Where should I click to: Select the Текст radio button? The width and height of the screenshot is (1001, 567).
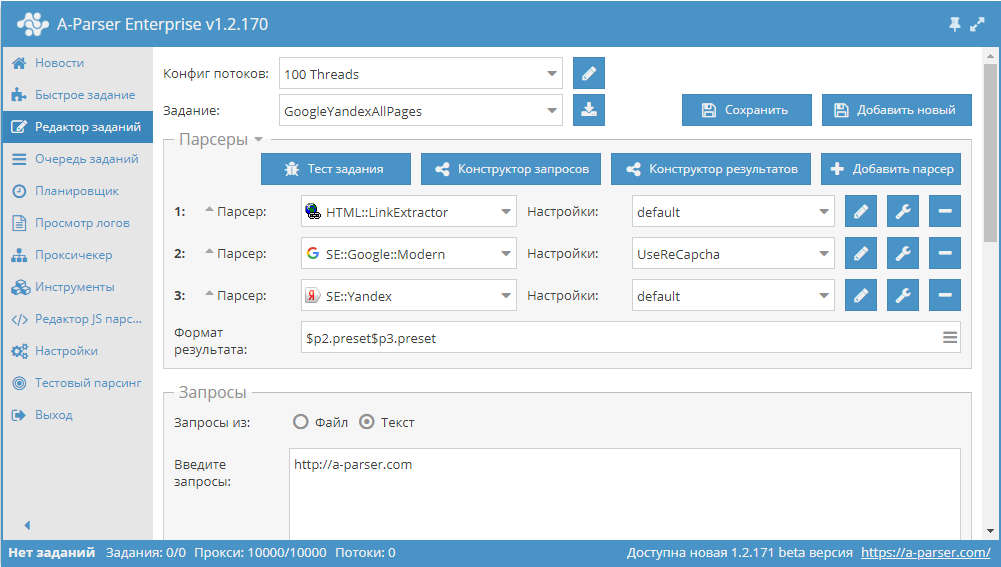pos(366,421)
